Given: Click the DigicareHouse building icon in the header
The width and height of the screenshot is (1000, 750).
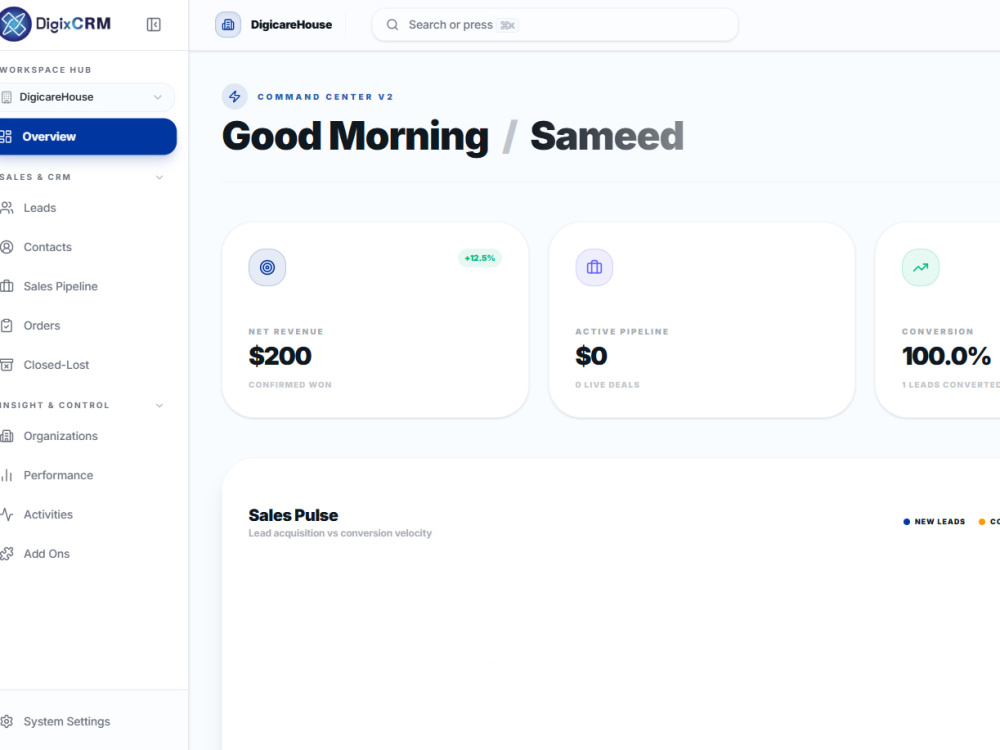Looking at the screenshot, I should tap(228, 25).
